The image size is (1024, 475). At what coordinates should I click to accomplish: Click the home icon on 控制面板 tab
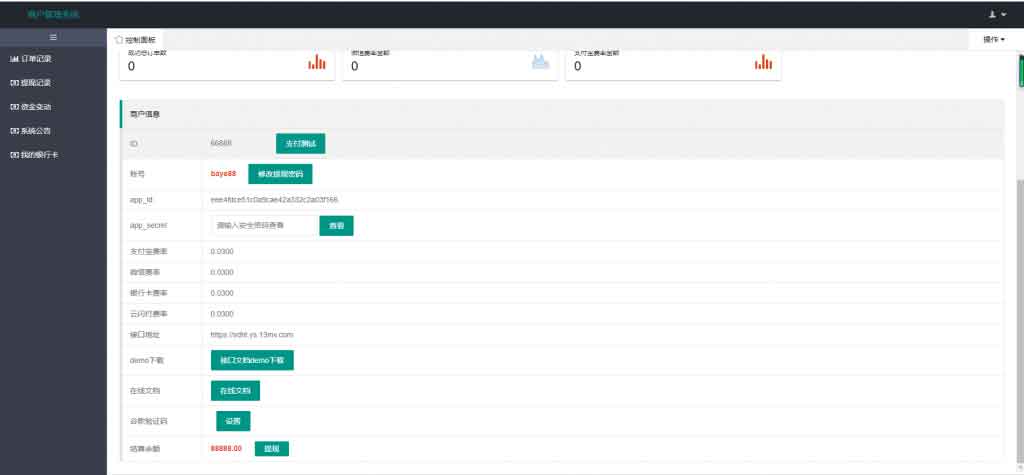[119, 39]
